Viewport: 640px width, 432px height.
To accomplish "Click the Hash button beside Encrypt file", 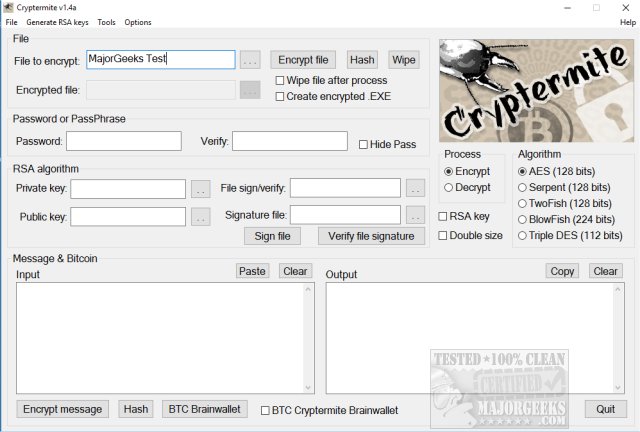I will click(362, 60).
